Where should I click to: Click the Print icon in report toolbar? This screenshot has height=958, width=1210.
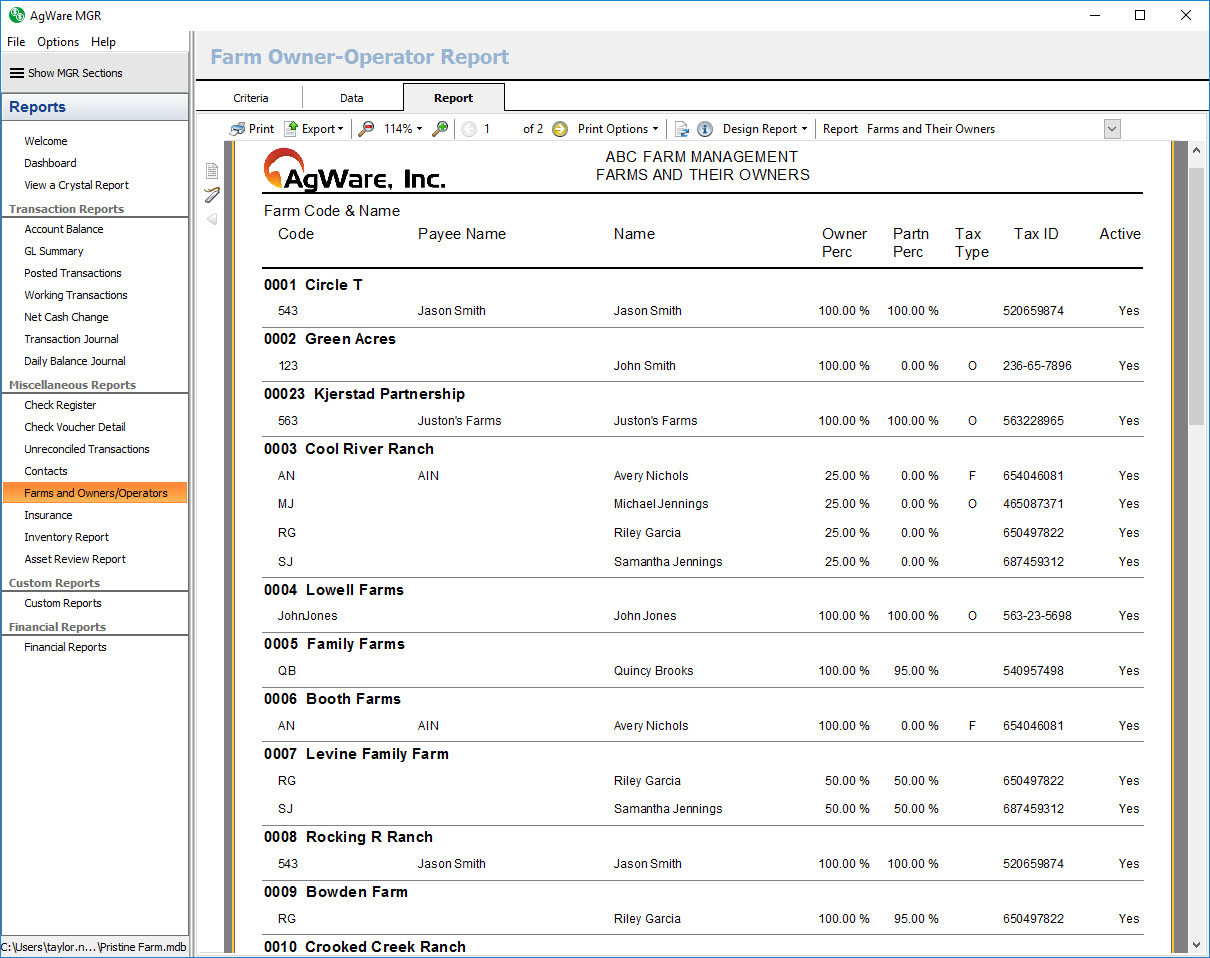(237, 129)
